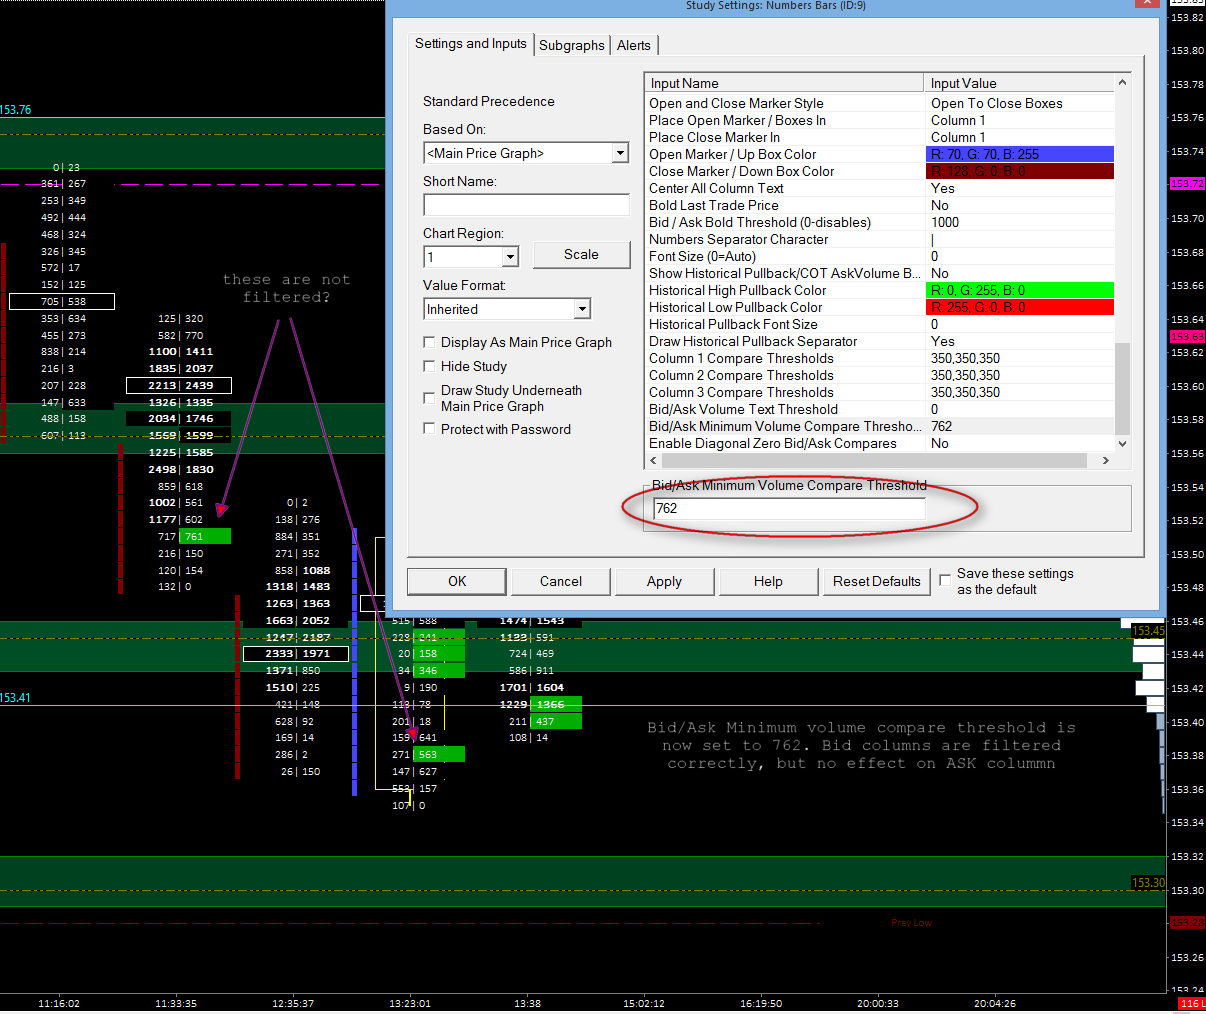Expand the Chart Region dropdown
This screenshot has width=1206, height=1014.
pyautogui.click(x=510, y=258)
